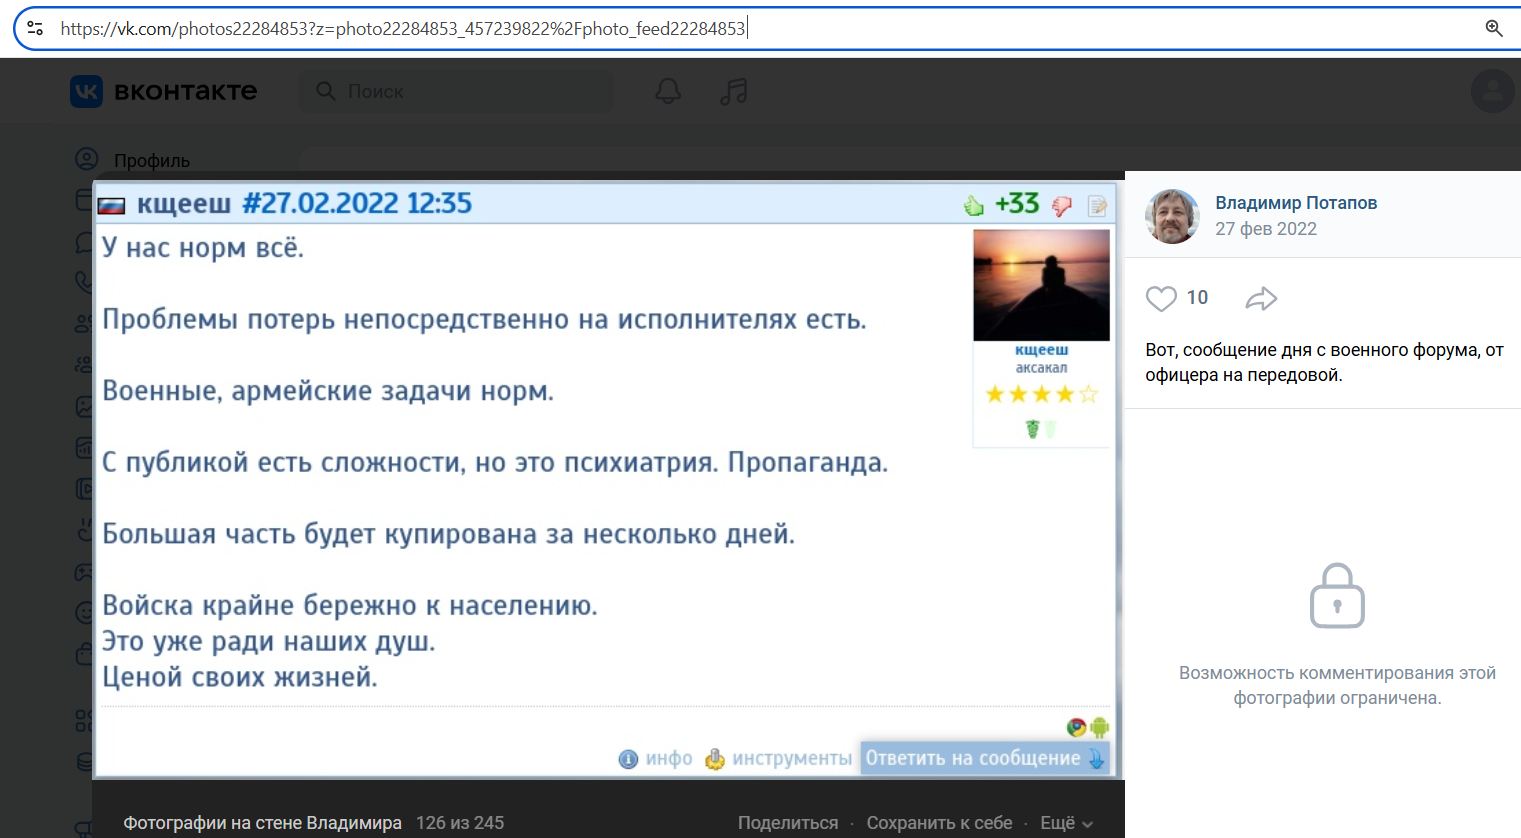The image size is (1521, 838).
Task: Click the thumbs up icon in post
Action: pyautogui.click(x=974, y=206)
